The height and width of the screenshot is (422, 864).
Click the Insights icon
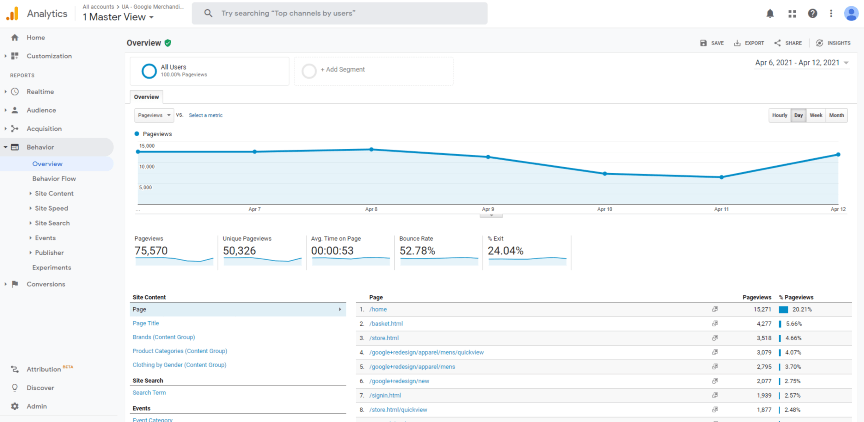819,43
